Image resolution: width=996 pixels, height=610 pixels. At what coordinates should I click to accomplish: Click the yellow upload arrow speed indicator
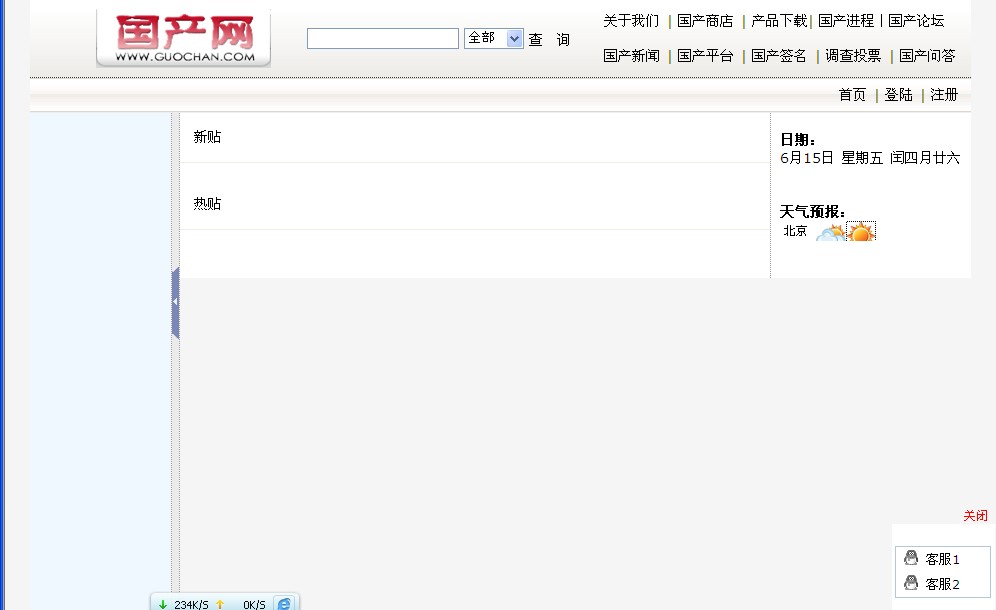pyautogui.click(x=220, y=604)
